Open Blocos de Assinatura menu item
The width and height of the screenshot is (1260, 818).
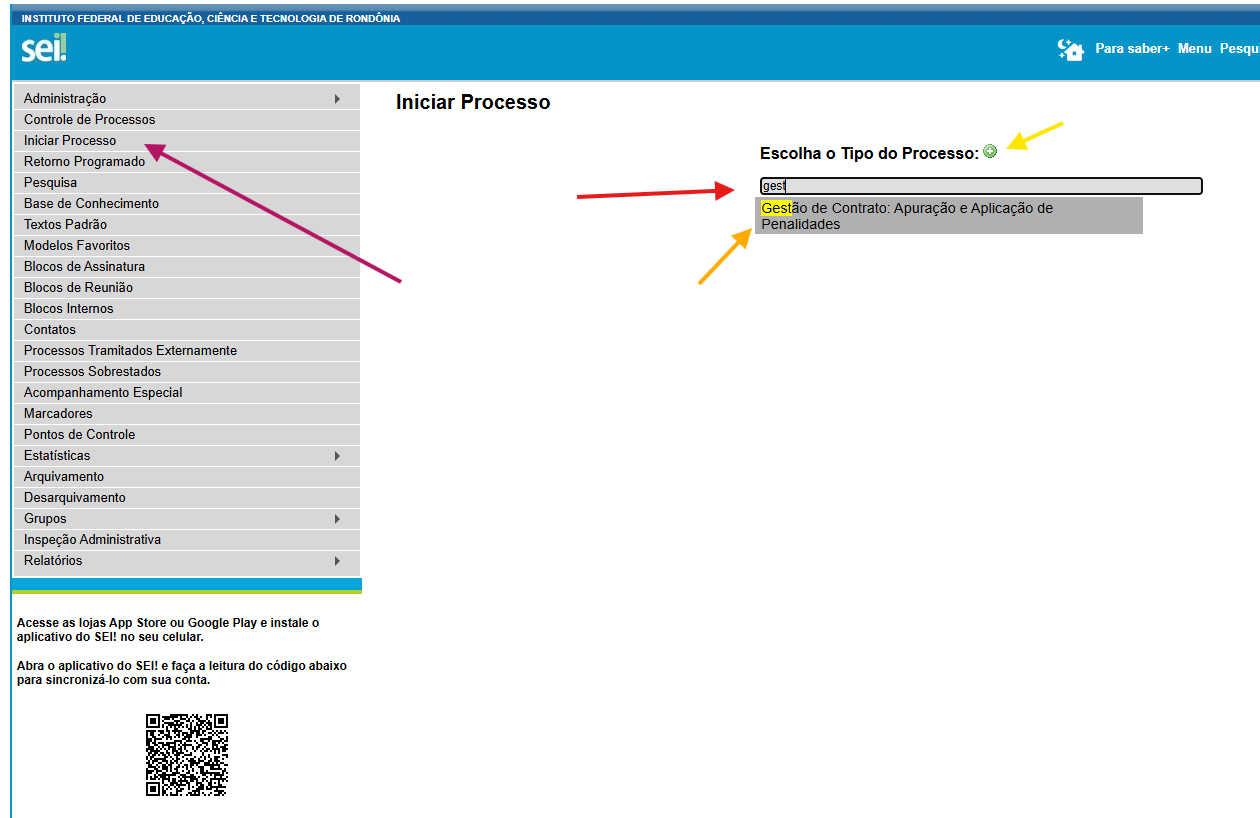pos(84,267)
